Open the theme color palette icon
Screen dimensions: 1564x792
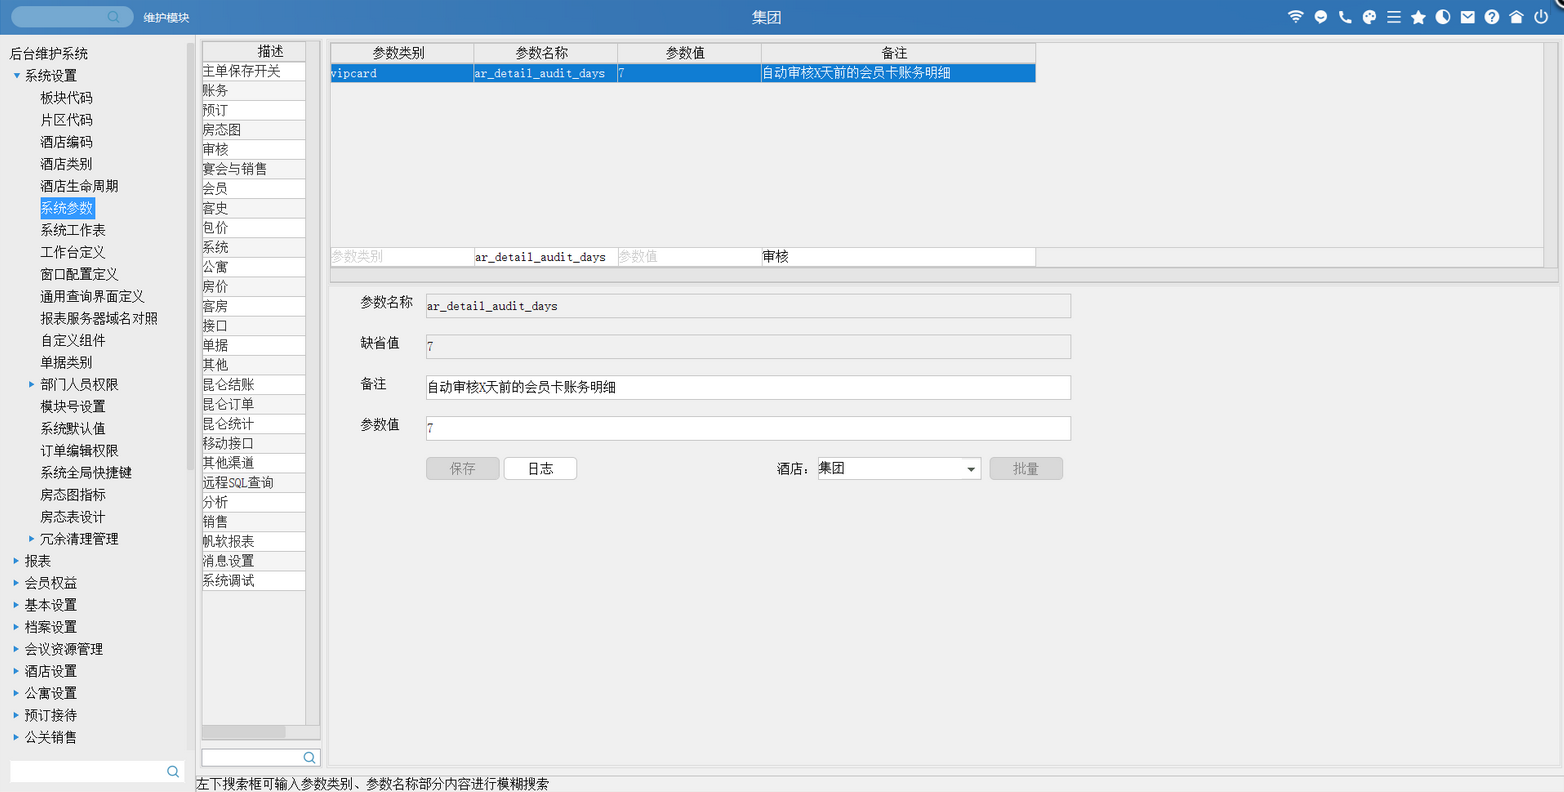tap(1370, 17)
